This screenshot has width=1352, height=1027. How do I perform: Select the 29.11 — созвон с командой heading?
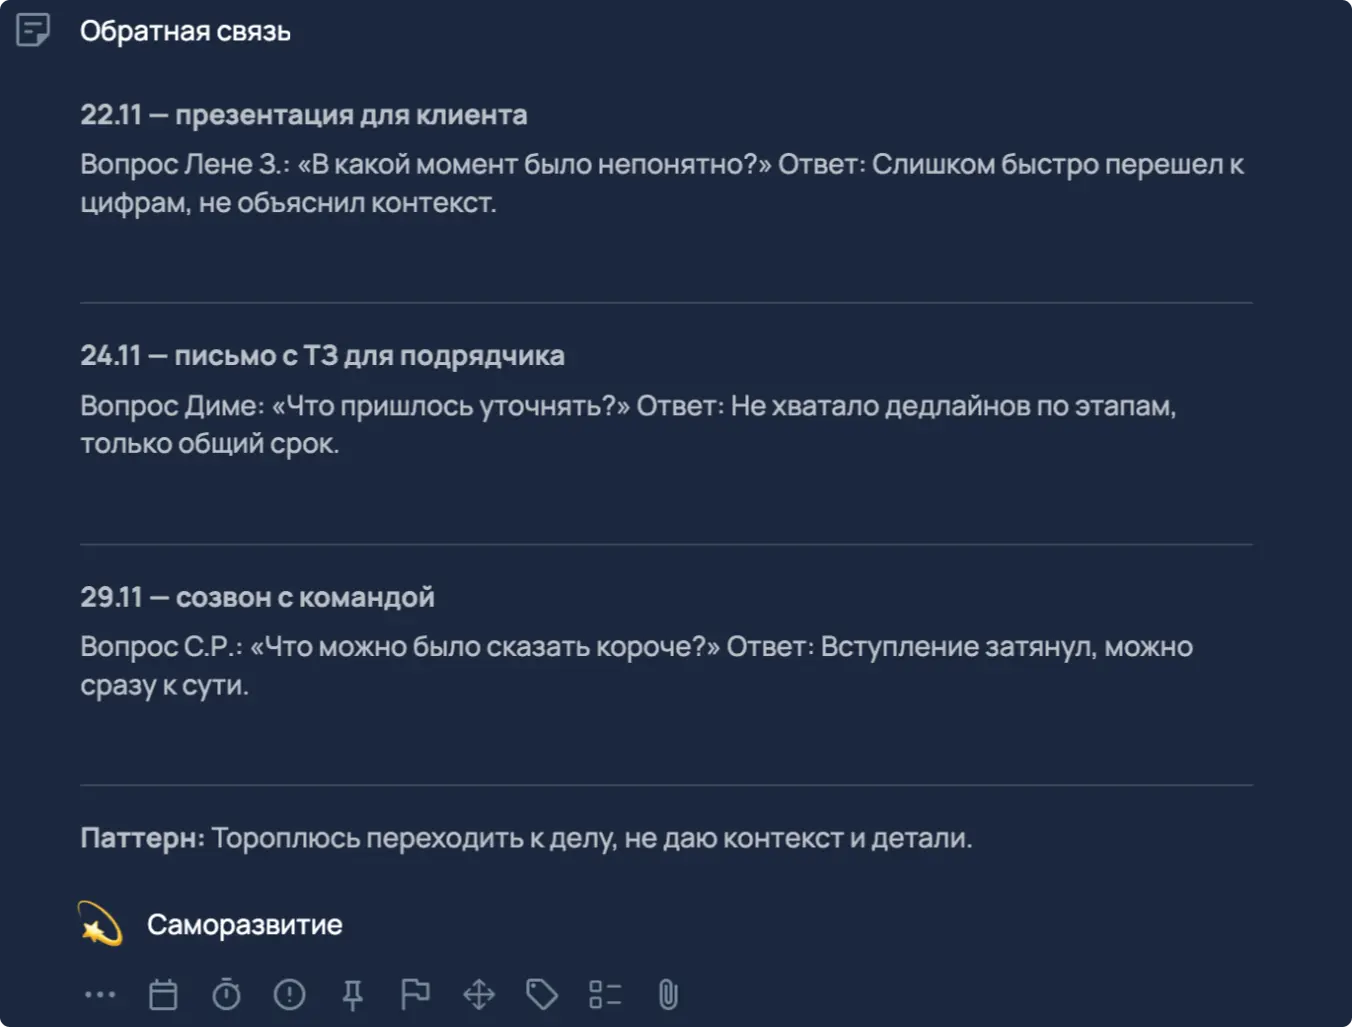coord(258,596)
